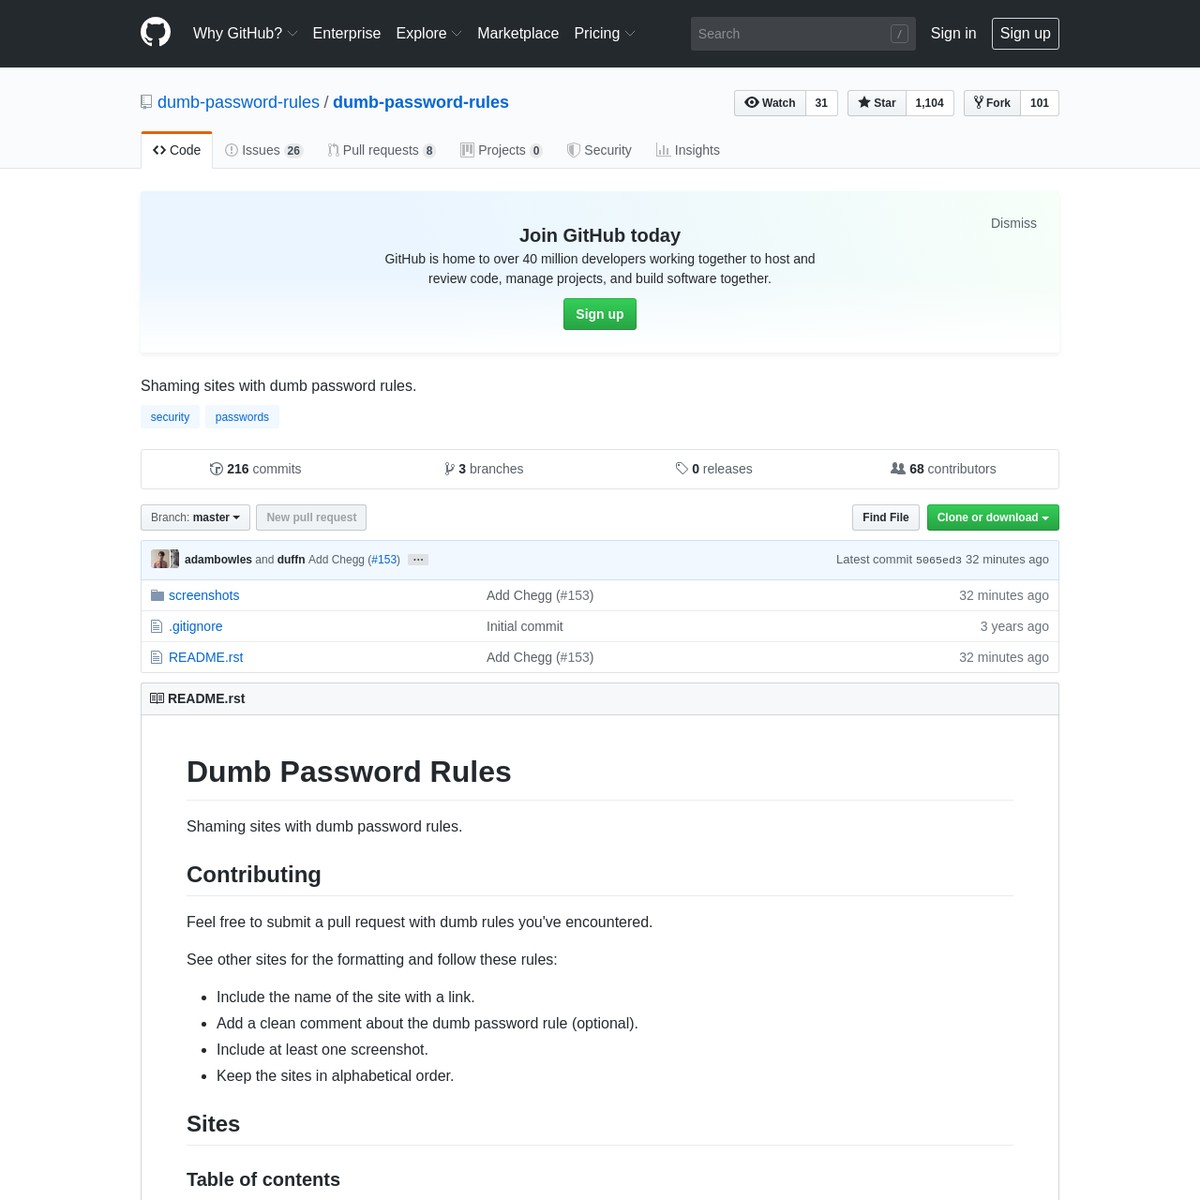Click the contributors people icon
The image size is (1200, 1200).
tap(898, 469)
